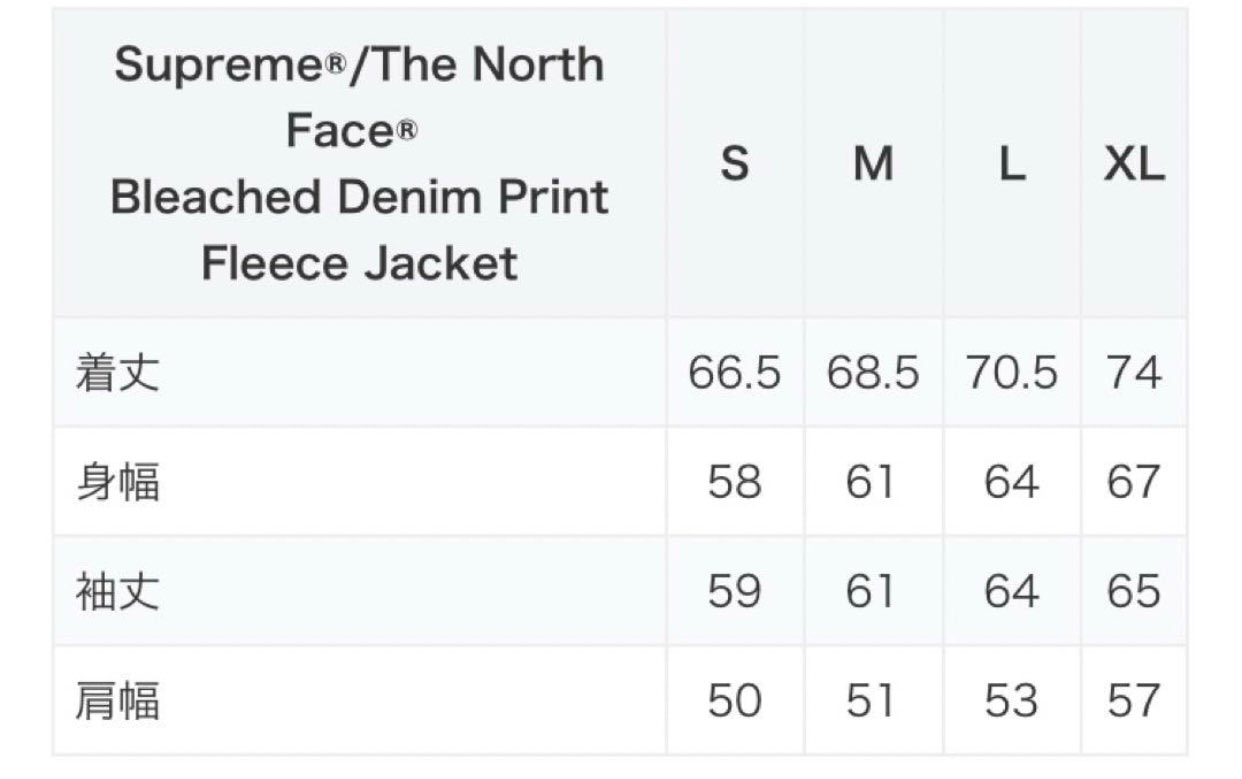Click the 65 sleeve length cell

tap(1134, 592)
